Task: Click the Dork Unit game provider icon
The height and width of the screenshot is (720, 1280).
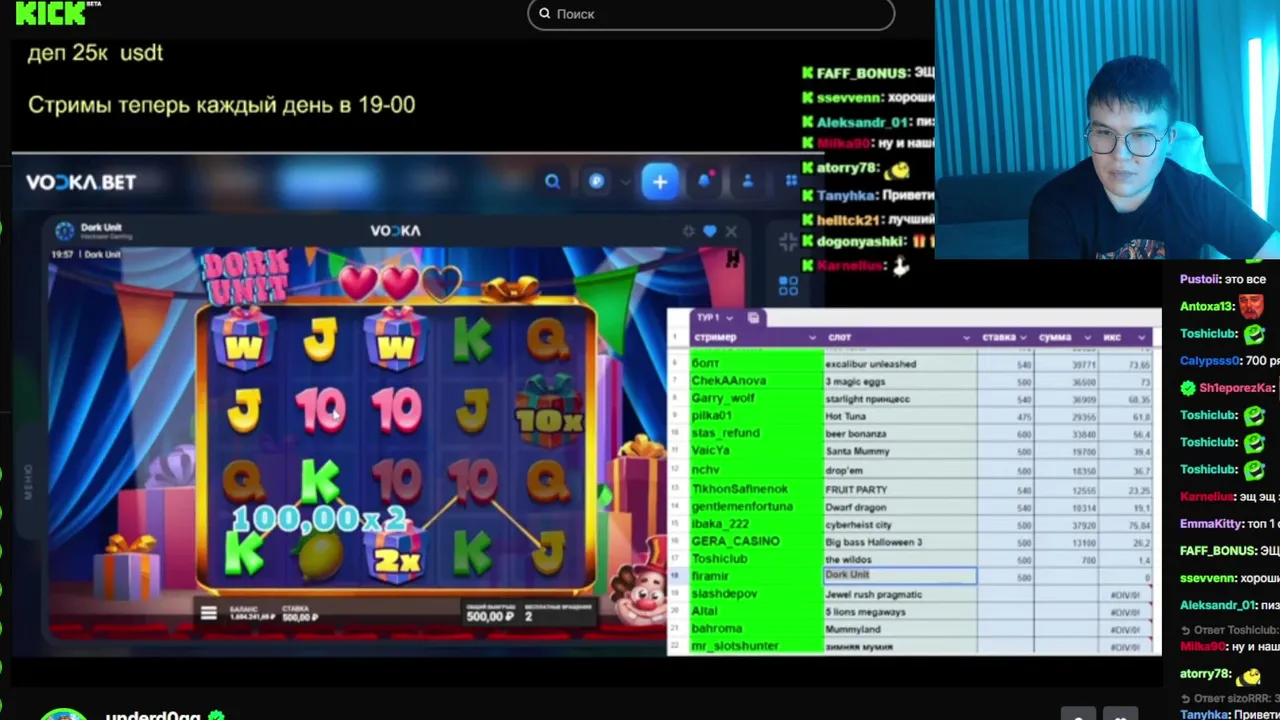Action: (65, 231)
